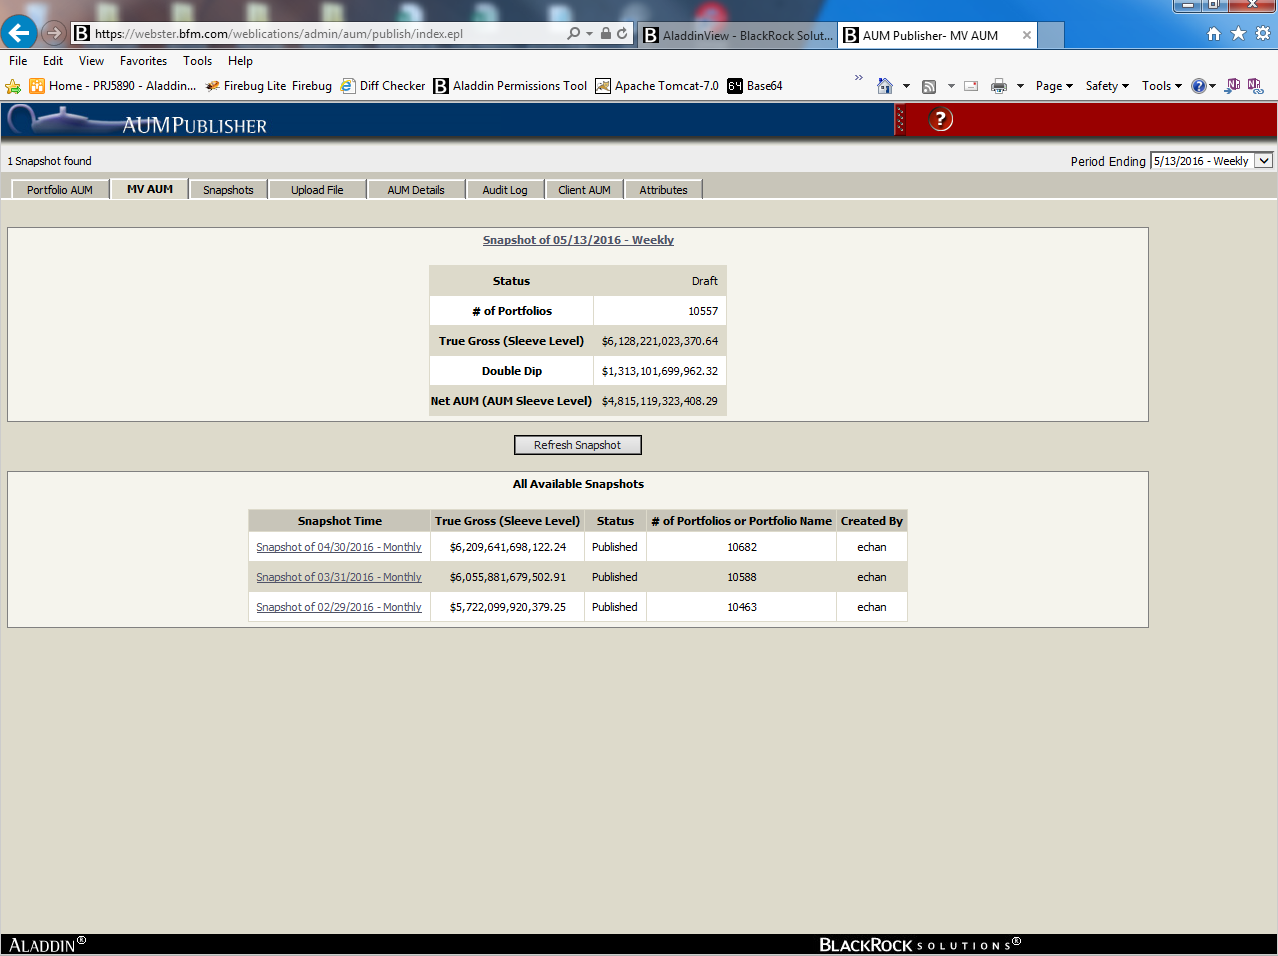Open the Favorites menu
The image size is (1278, 956).
tap(143, 61)
